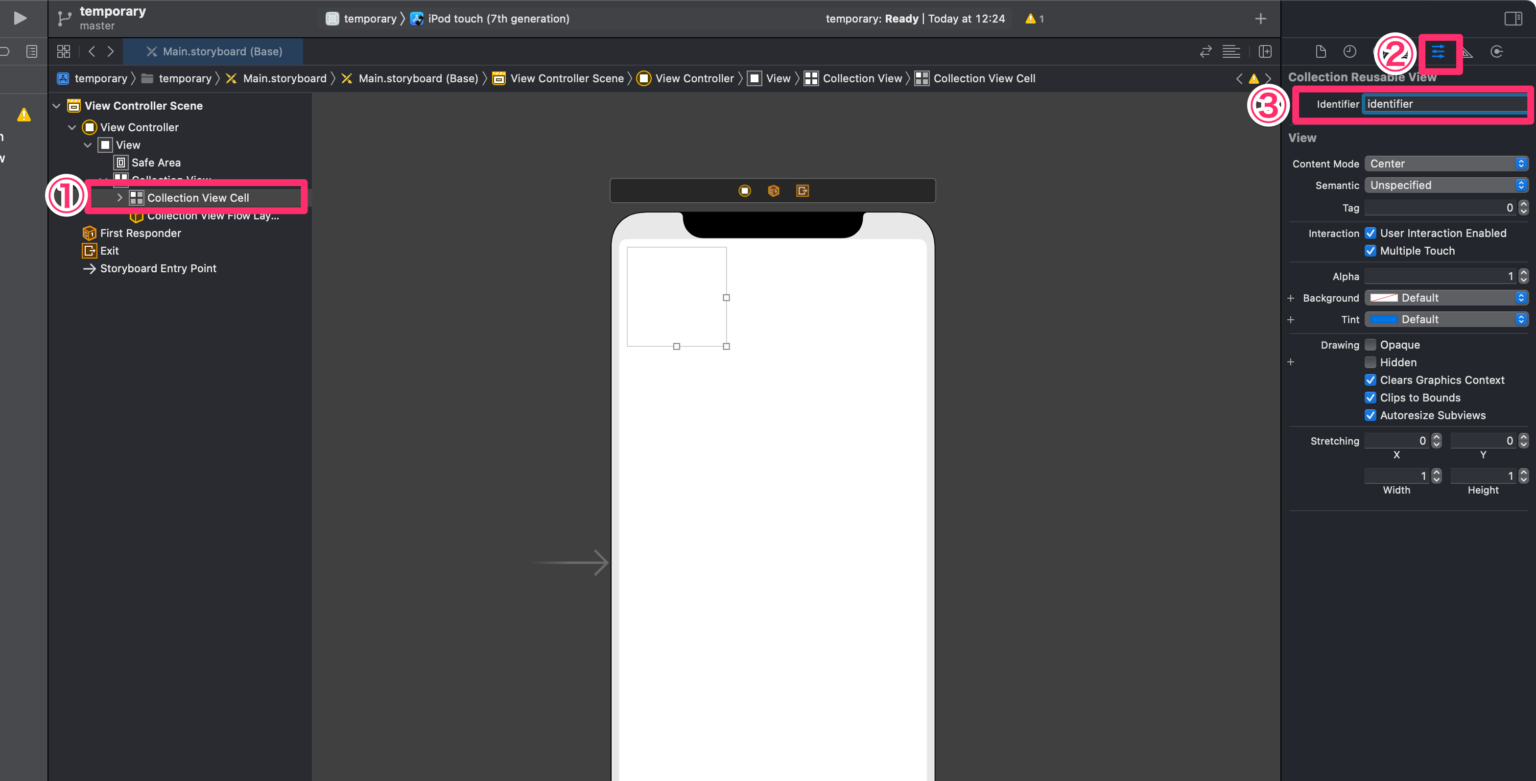The height and width of the screenshot is (781, 1536).
Task: Enable the Opaque checkbox
Action: [x=1370, y=344]
